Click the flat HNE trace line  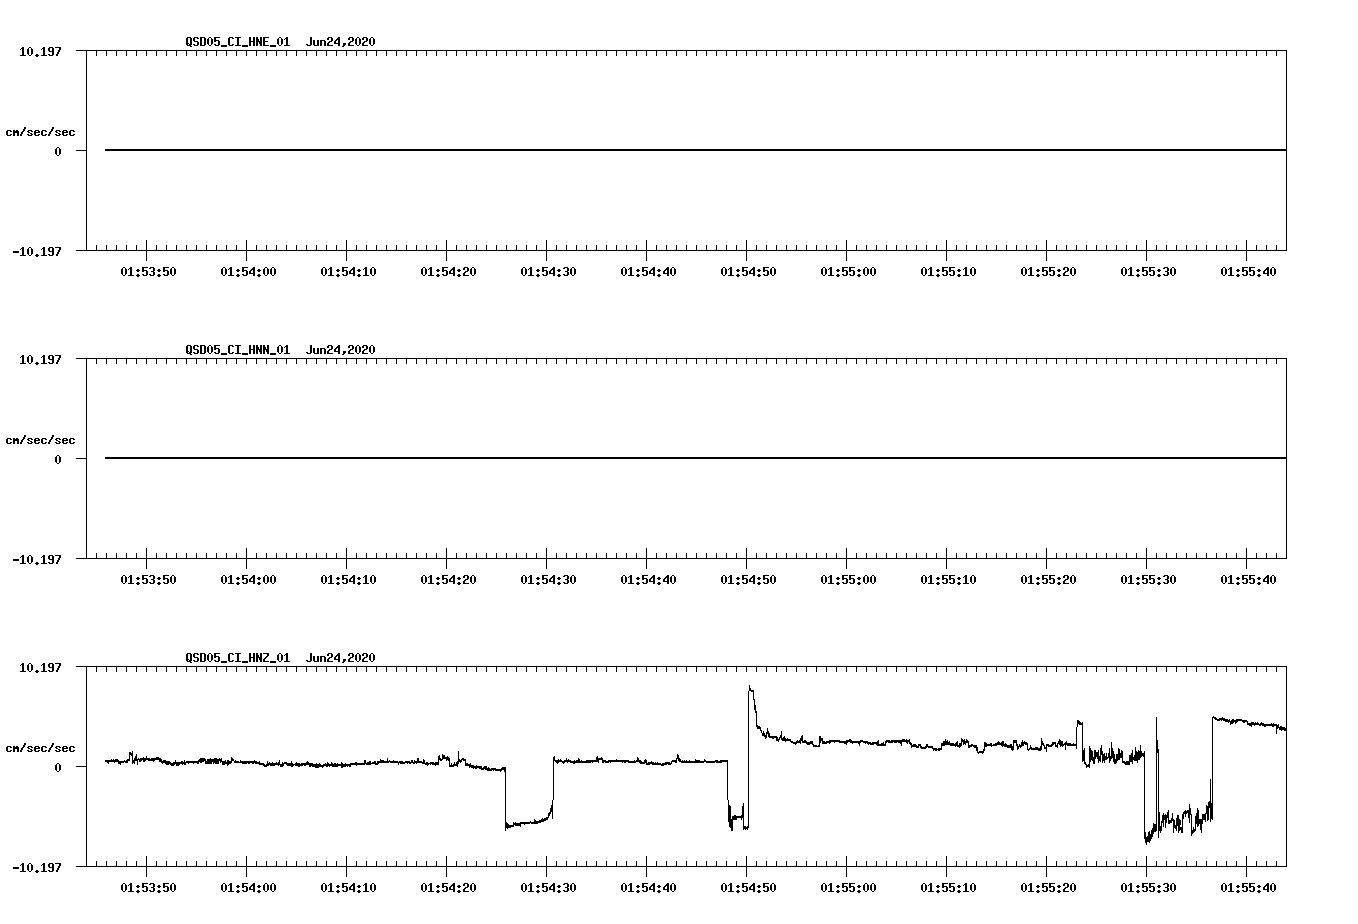click(695, 150)
